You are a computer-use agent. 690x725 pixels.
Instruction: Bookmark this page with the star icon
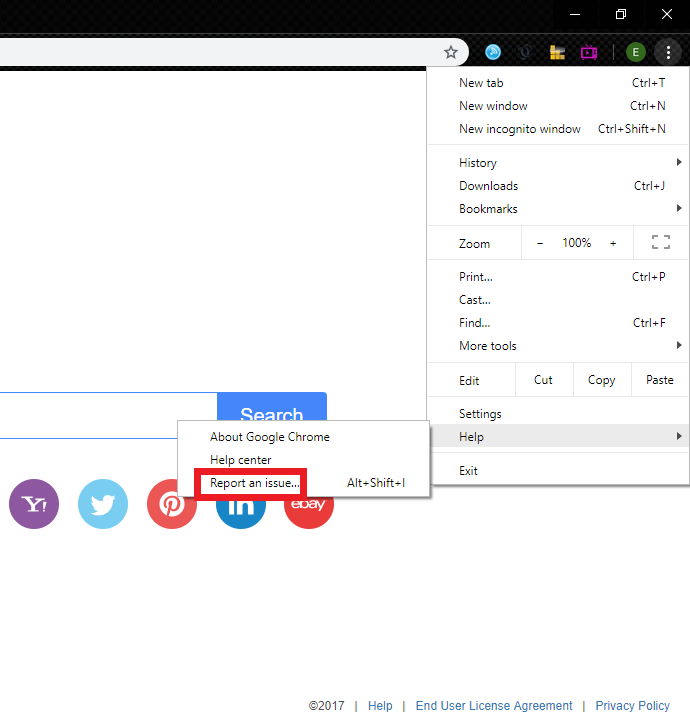pyautogui.click(x=450, y=52)
